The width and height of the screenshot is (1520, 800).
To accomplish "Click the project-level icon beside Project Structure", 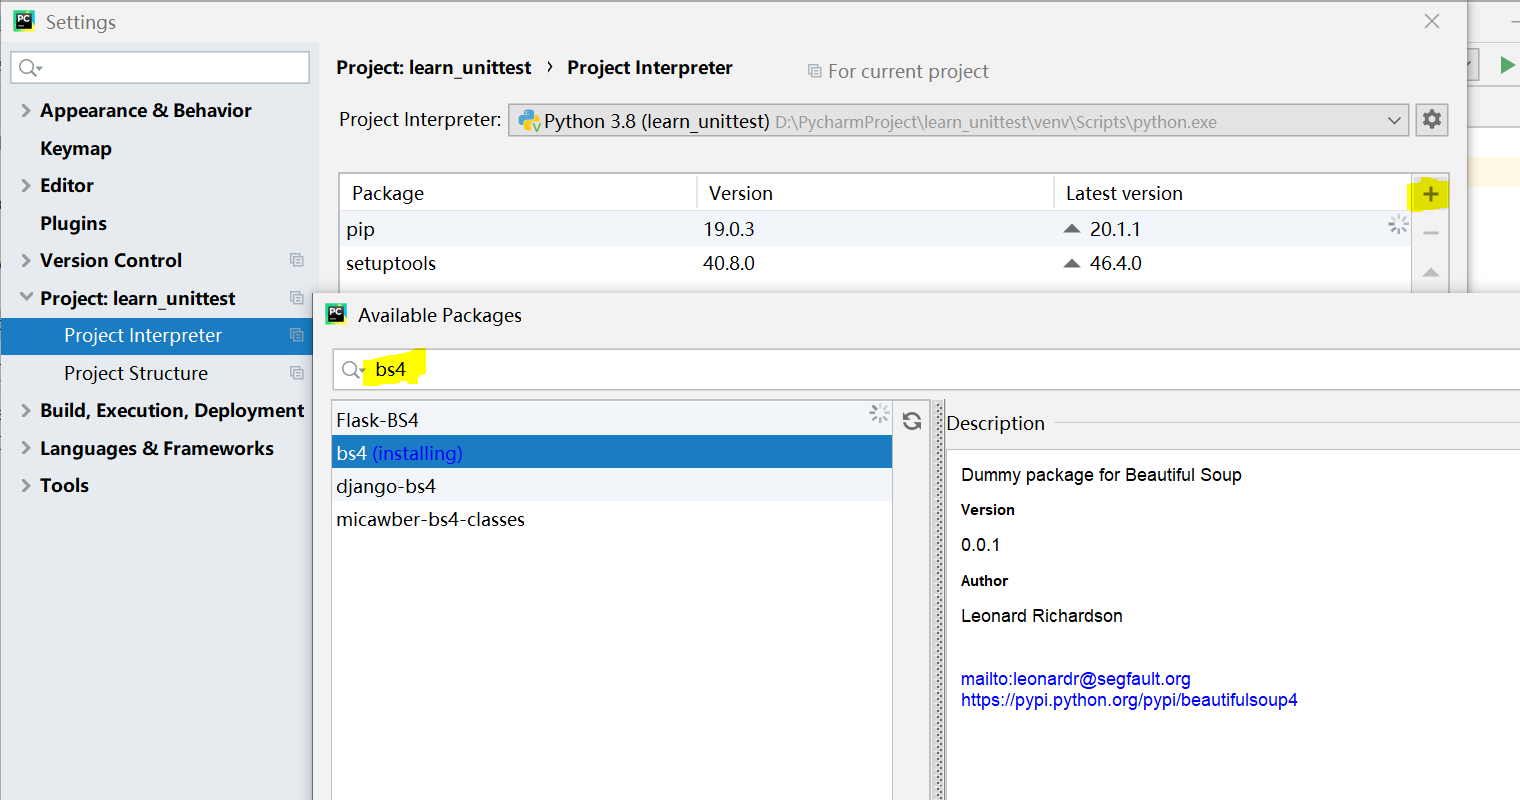I will (x=297, y=373).
